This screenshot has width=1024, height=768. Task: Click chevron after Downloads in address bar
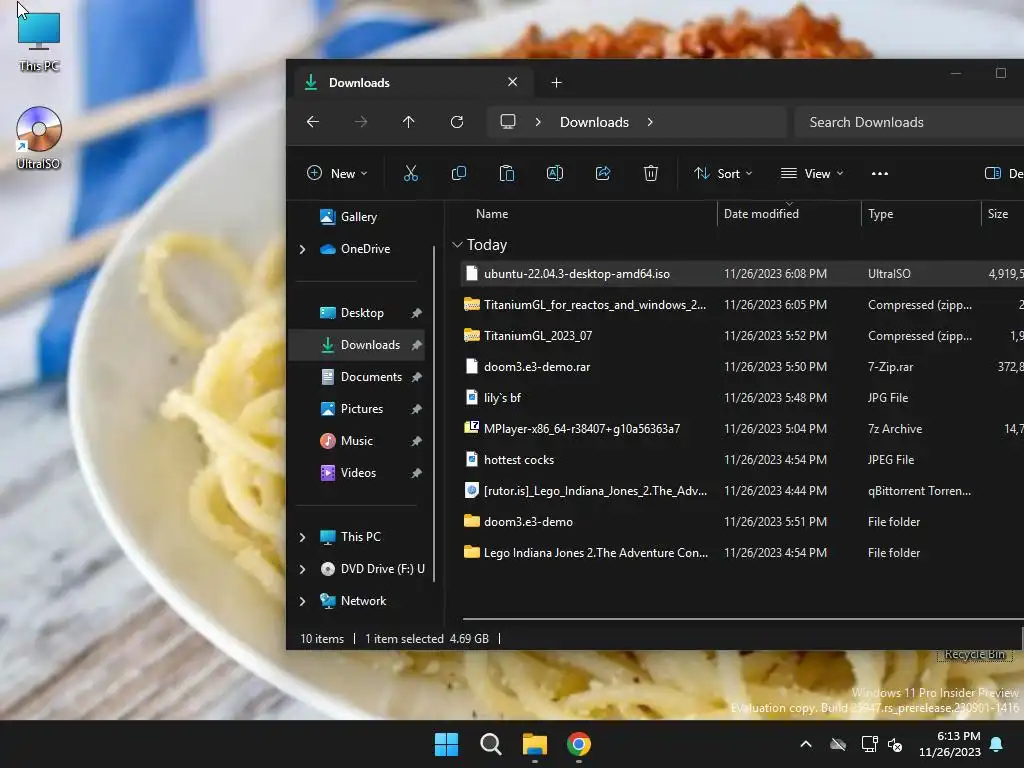[x=650, y=122]
